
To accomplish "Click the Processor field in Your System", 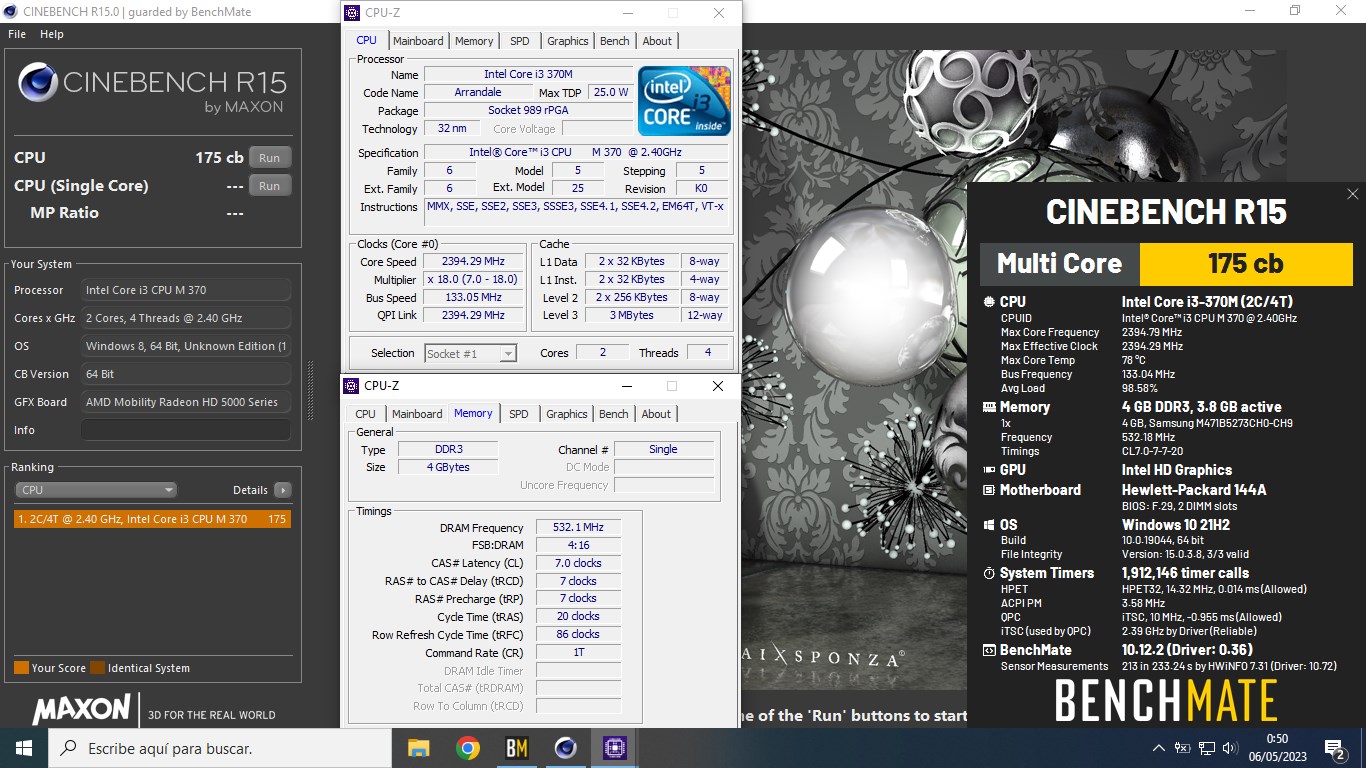I will [x=186, y=290].
